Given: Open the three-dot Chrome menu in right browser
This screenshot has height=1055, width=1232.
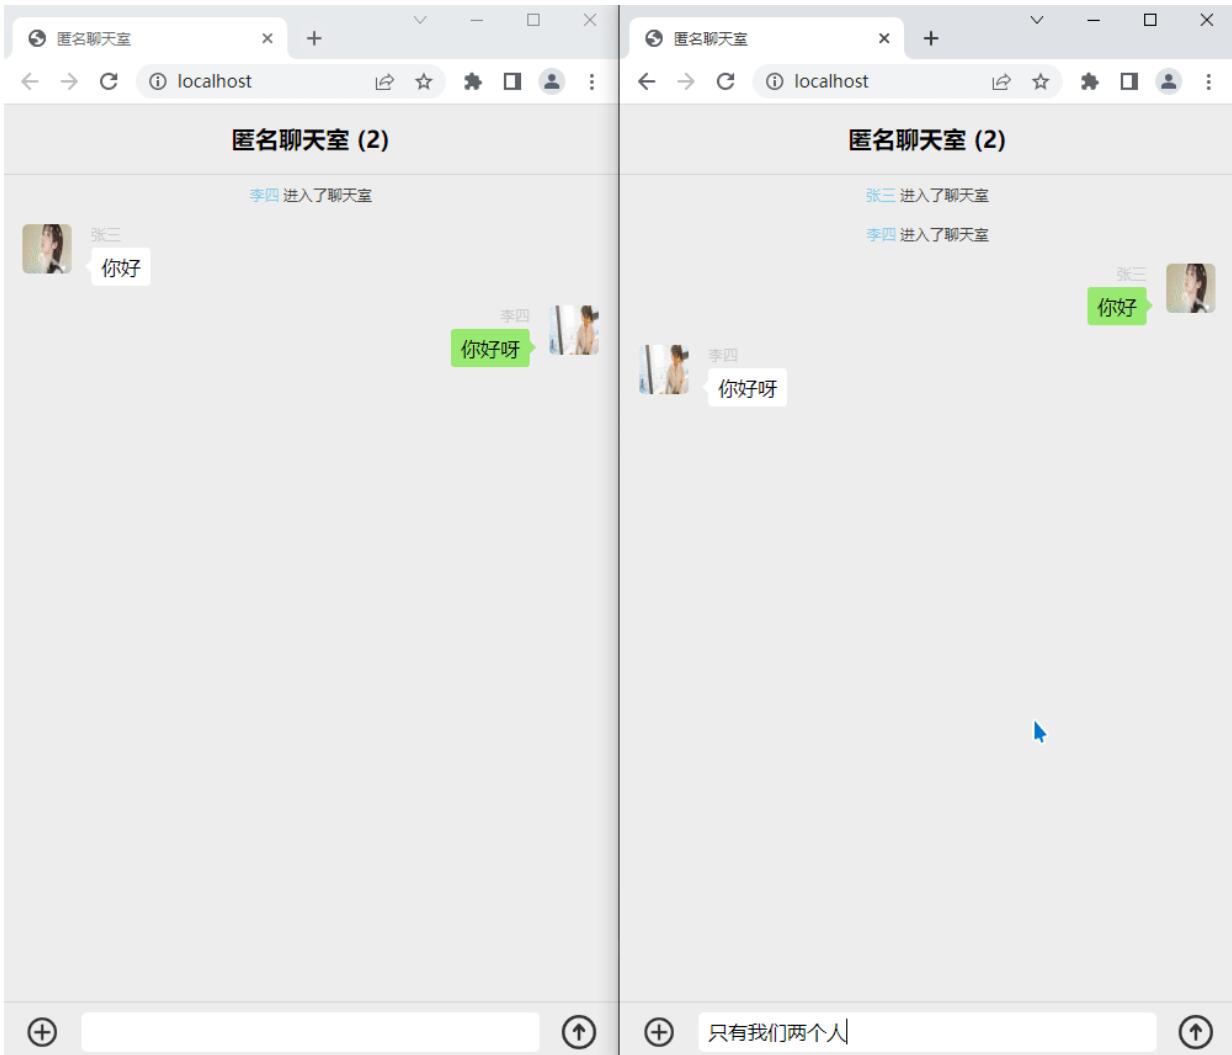Looking at the screenshot, I should click(1208, 82).
